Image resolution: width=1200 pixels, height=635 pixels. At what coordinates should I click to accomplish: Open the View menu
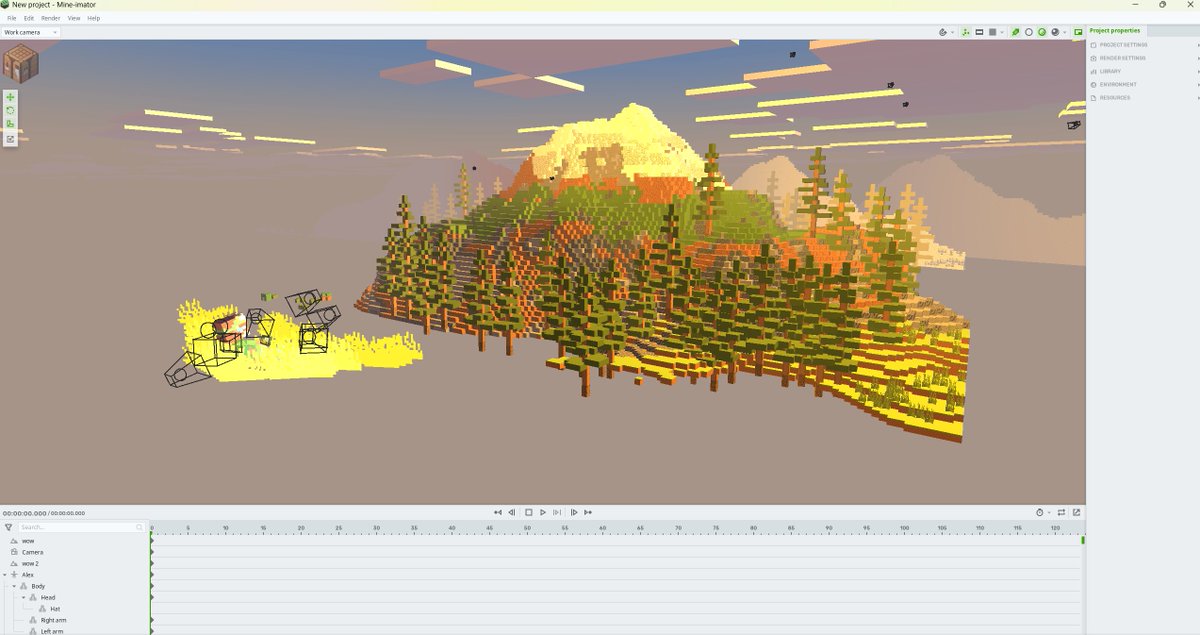(x=74, y=18)
